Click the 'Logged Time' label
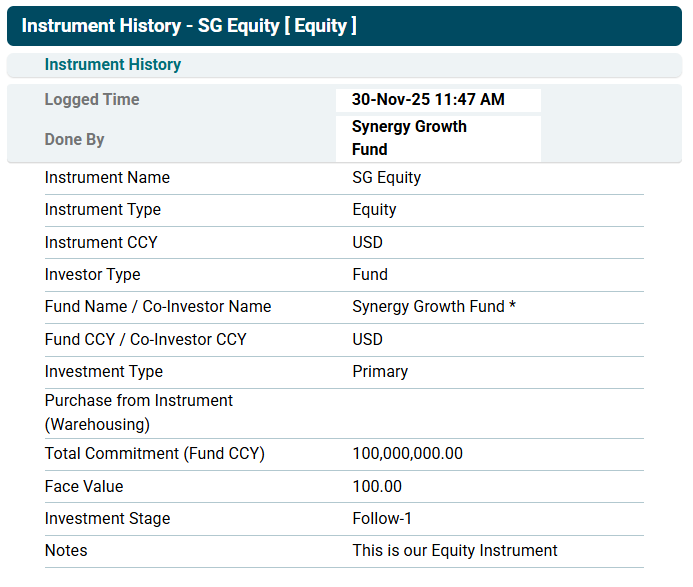The width and height of the screenshot is (693, 587). click(92, 100)
